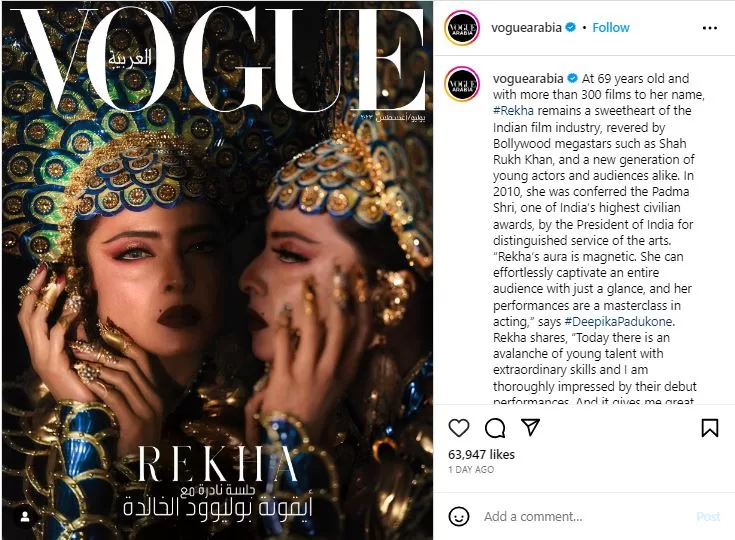Click the verified badge next to the header voguearabia
Viewport: 735px width, 540px height.
(x=570, y=28)
